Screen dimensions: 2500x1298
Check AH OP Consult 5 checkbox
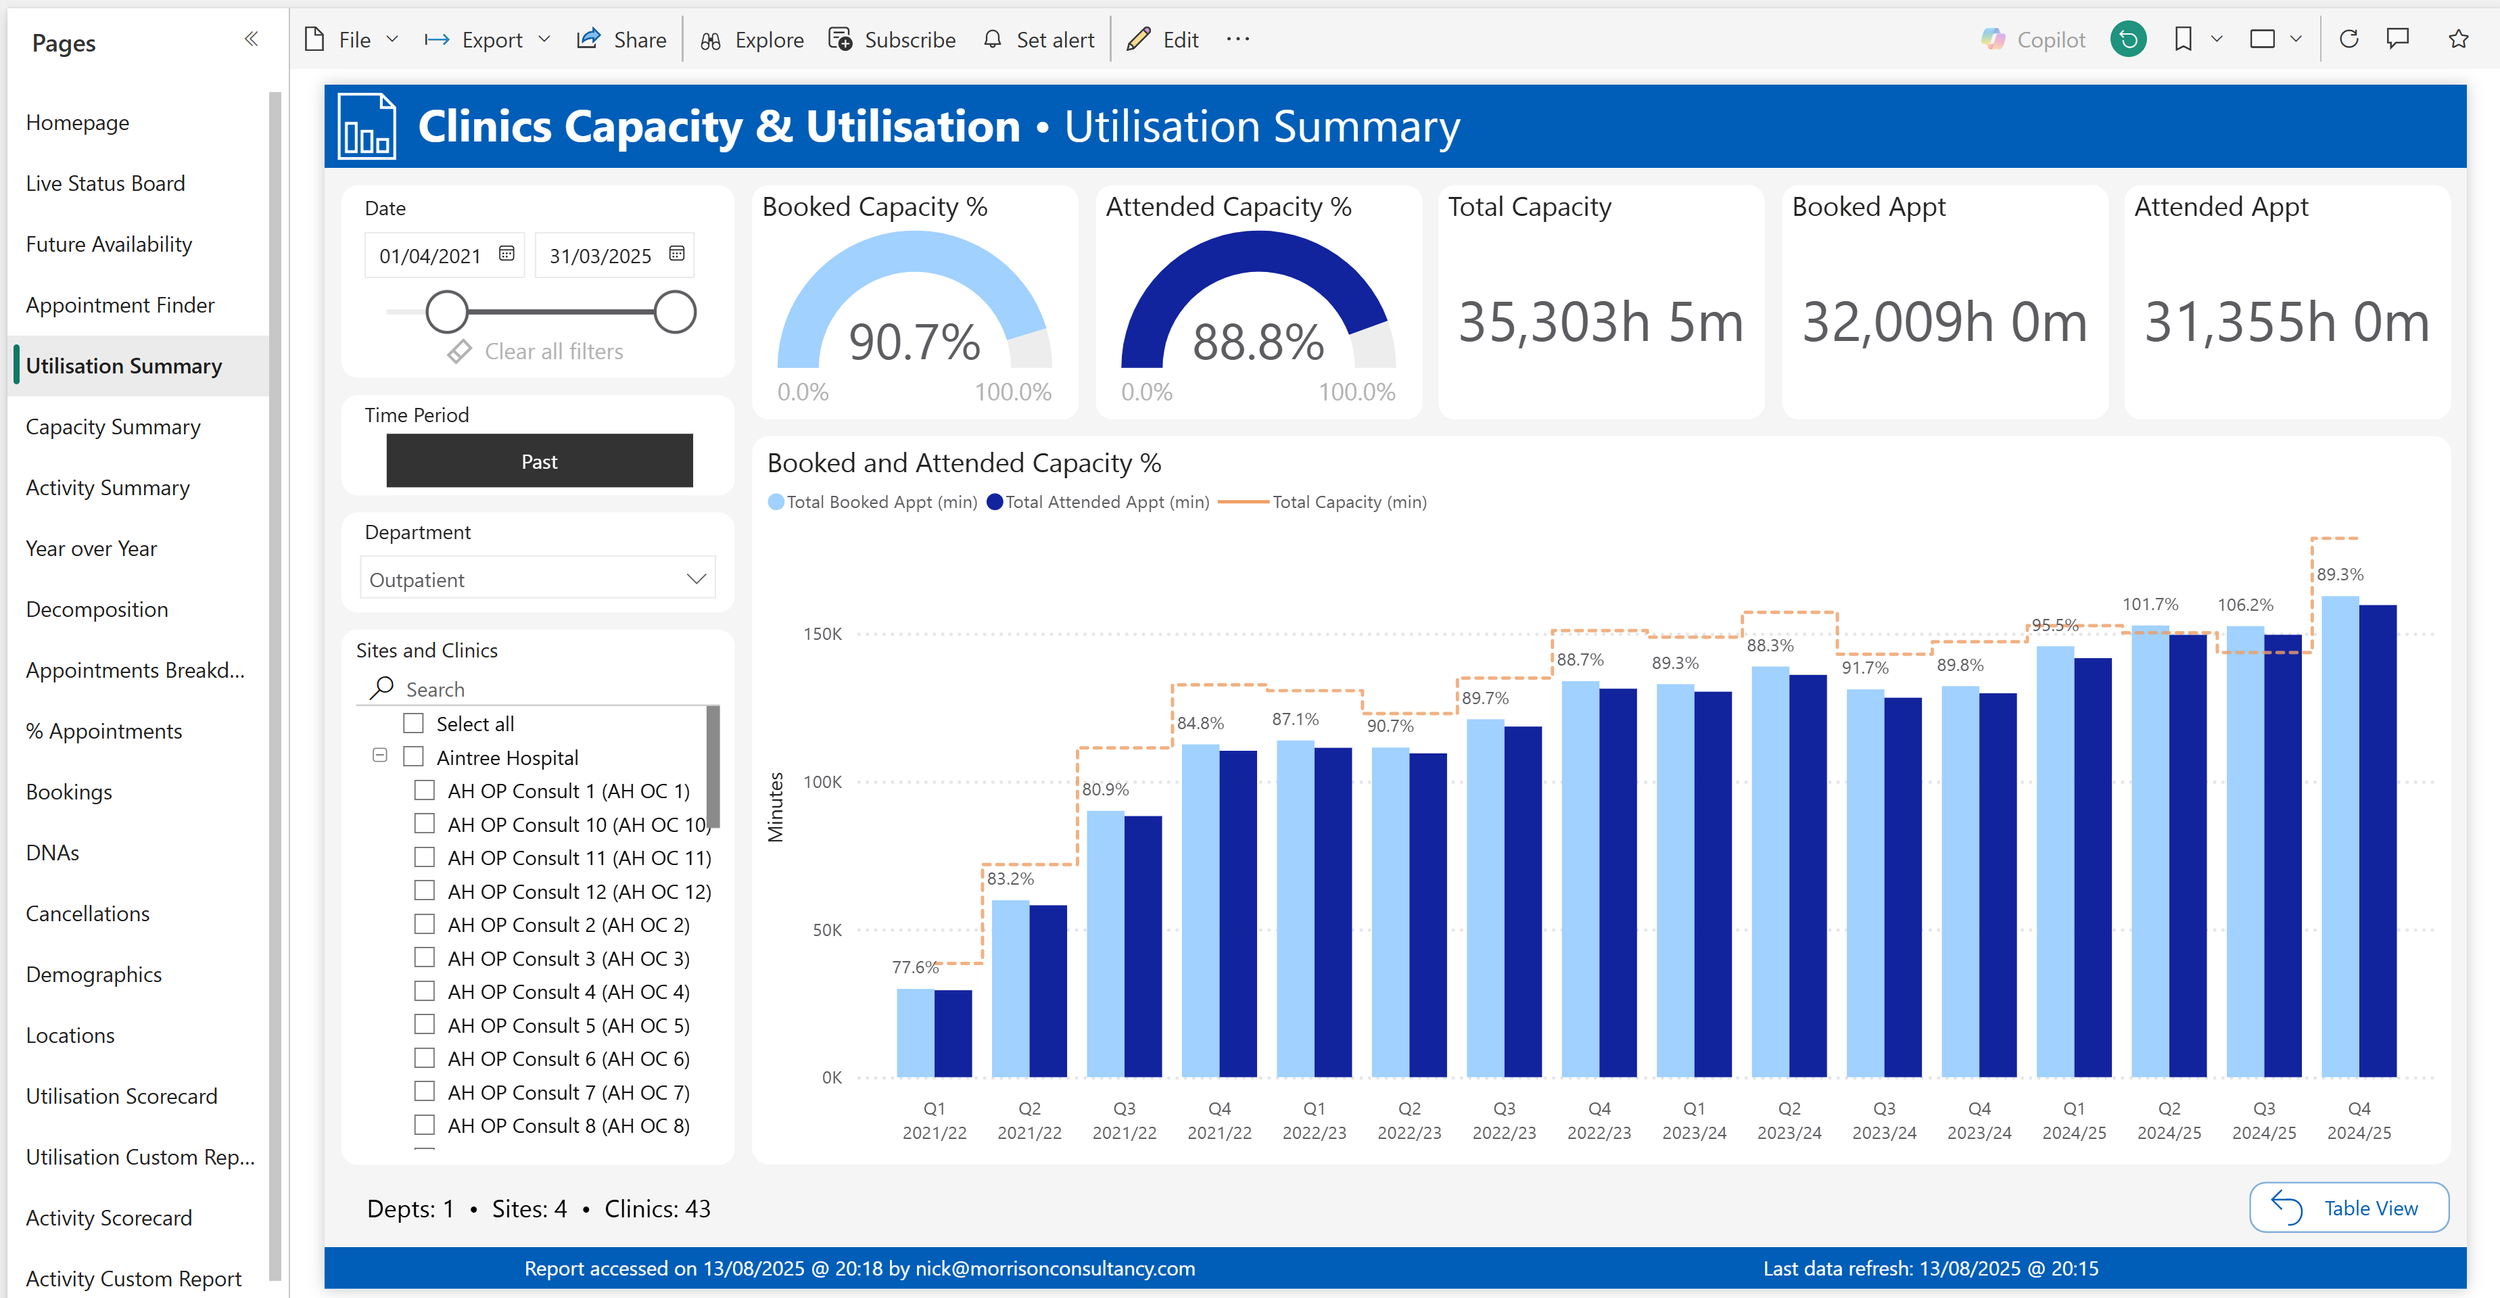424,1025
